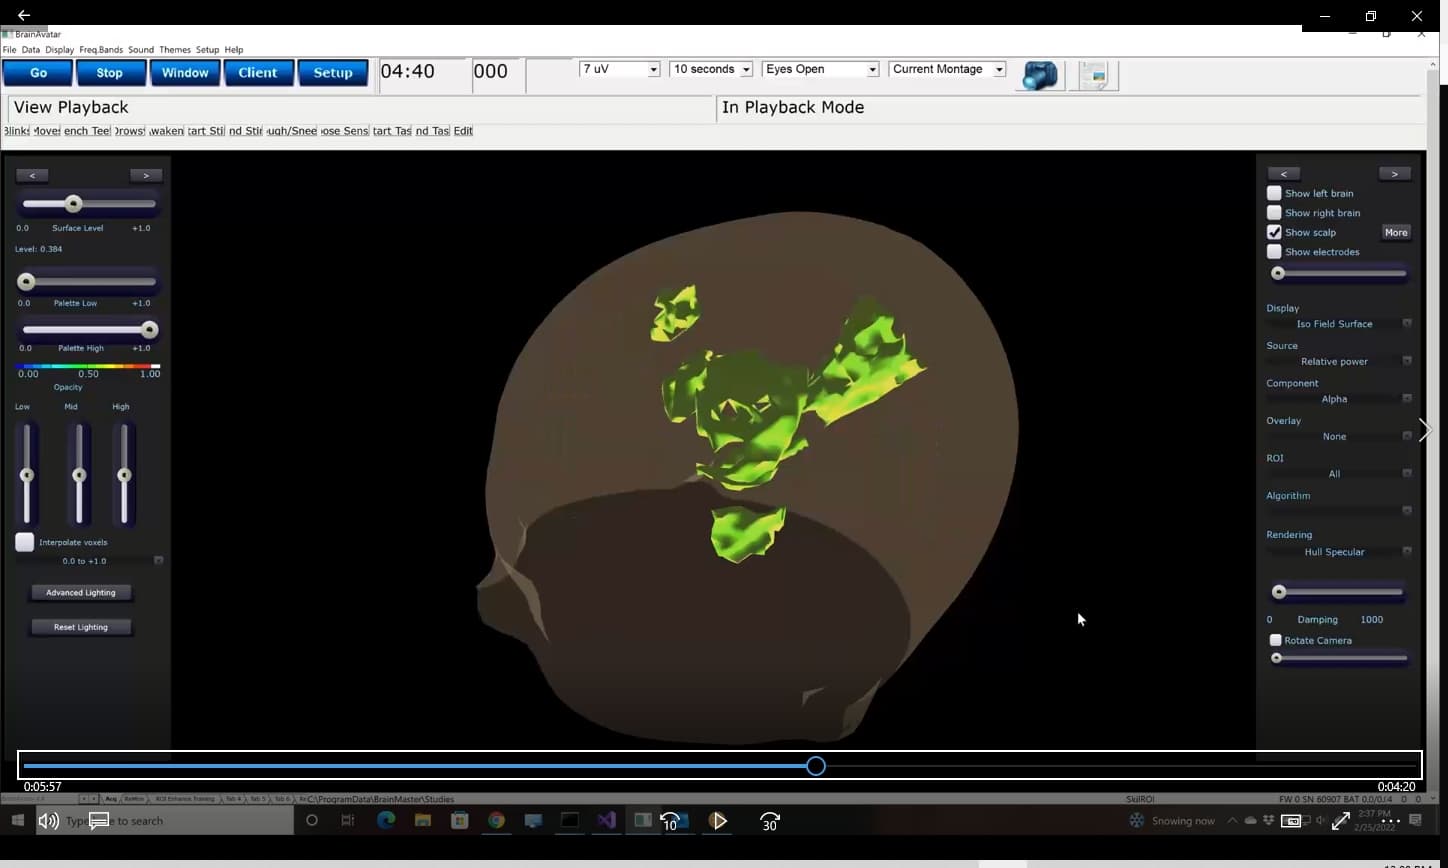The height and width of the screenshot is (868, 1448).
Task: Skip forward 30 seconds in video
Action: point(769,821)
